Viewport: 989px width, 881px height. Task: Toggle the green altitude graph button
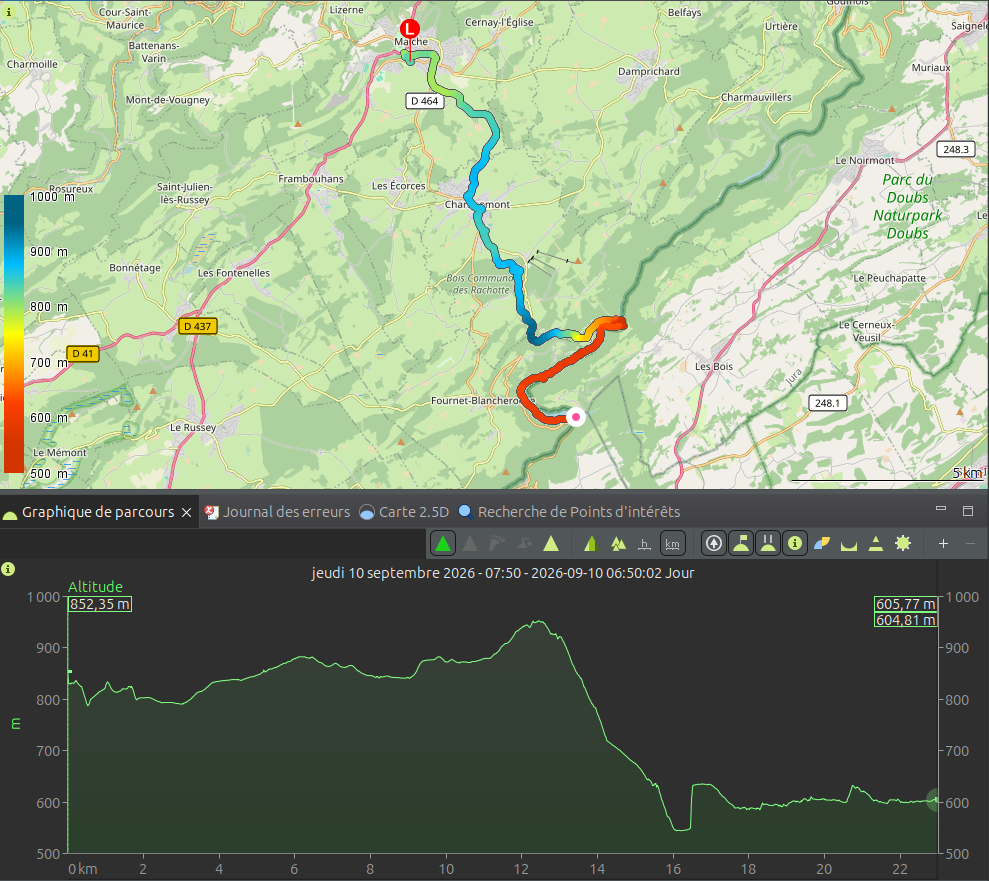443,544
